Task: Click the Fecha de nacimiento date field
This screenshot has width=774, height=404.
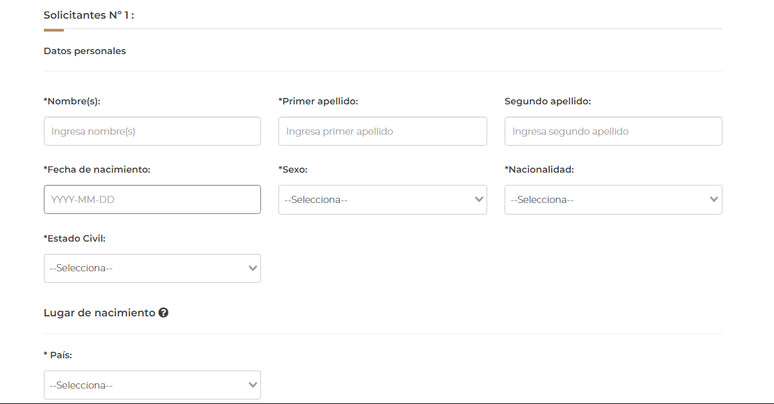Action: (152, 199)
